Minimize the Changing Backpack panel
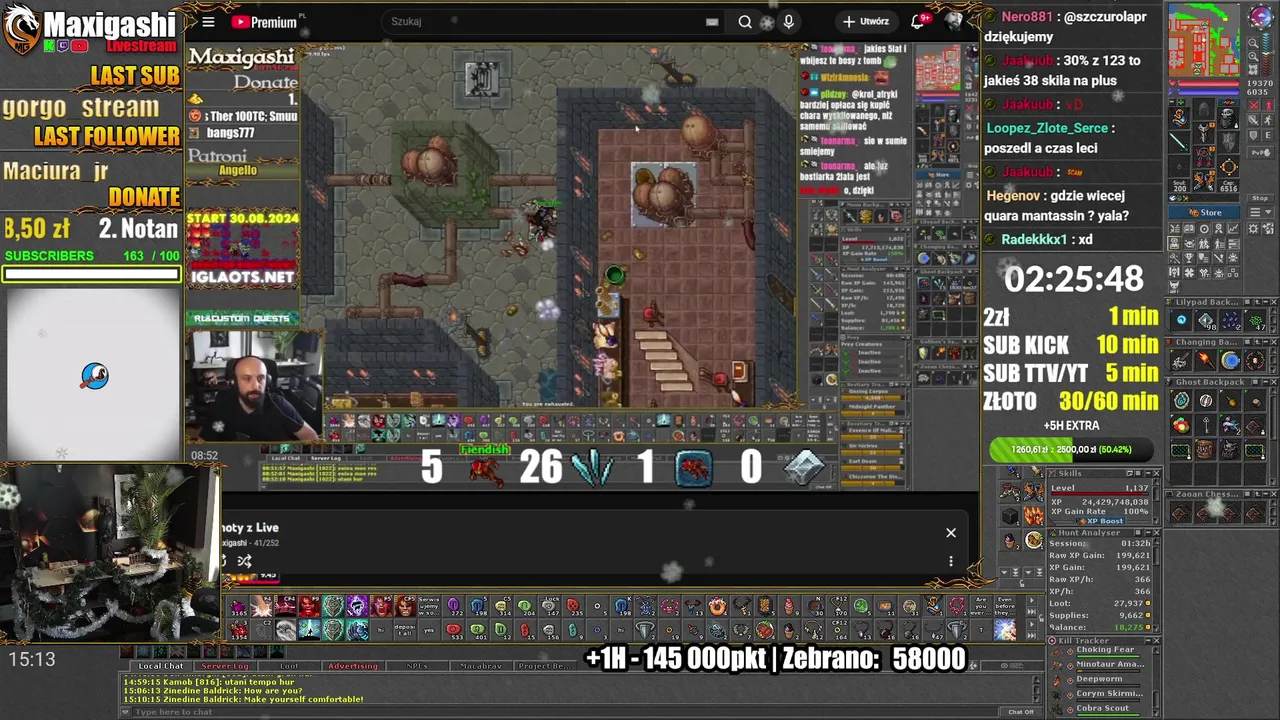The width and height of the screenshot is (1280, 720). pos(1266,342)
